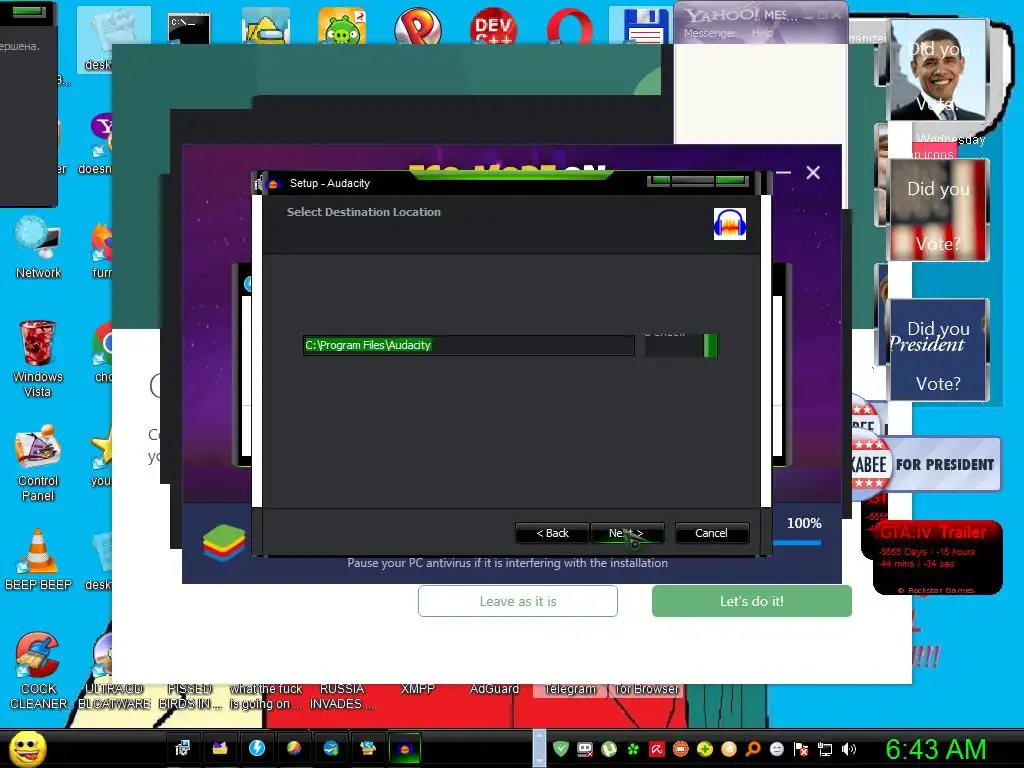Open the green pig game desktop icon

pyautogui.click(x=342, y=26)
